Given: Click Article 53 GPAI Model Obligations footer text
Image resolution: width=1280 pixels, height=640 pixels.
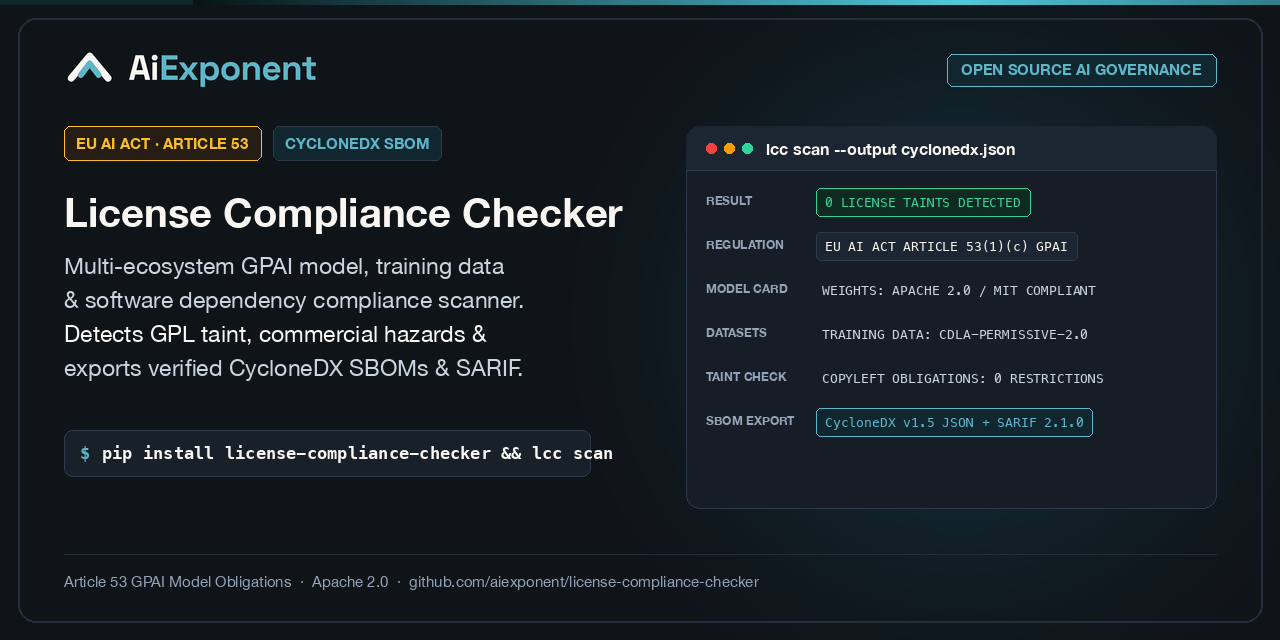Looking at the screenshot, I should (178, 582).
